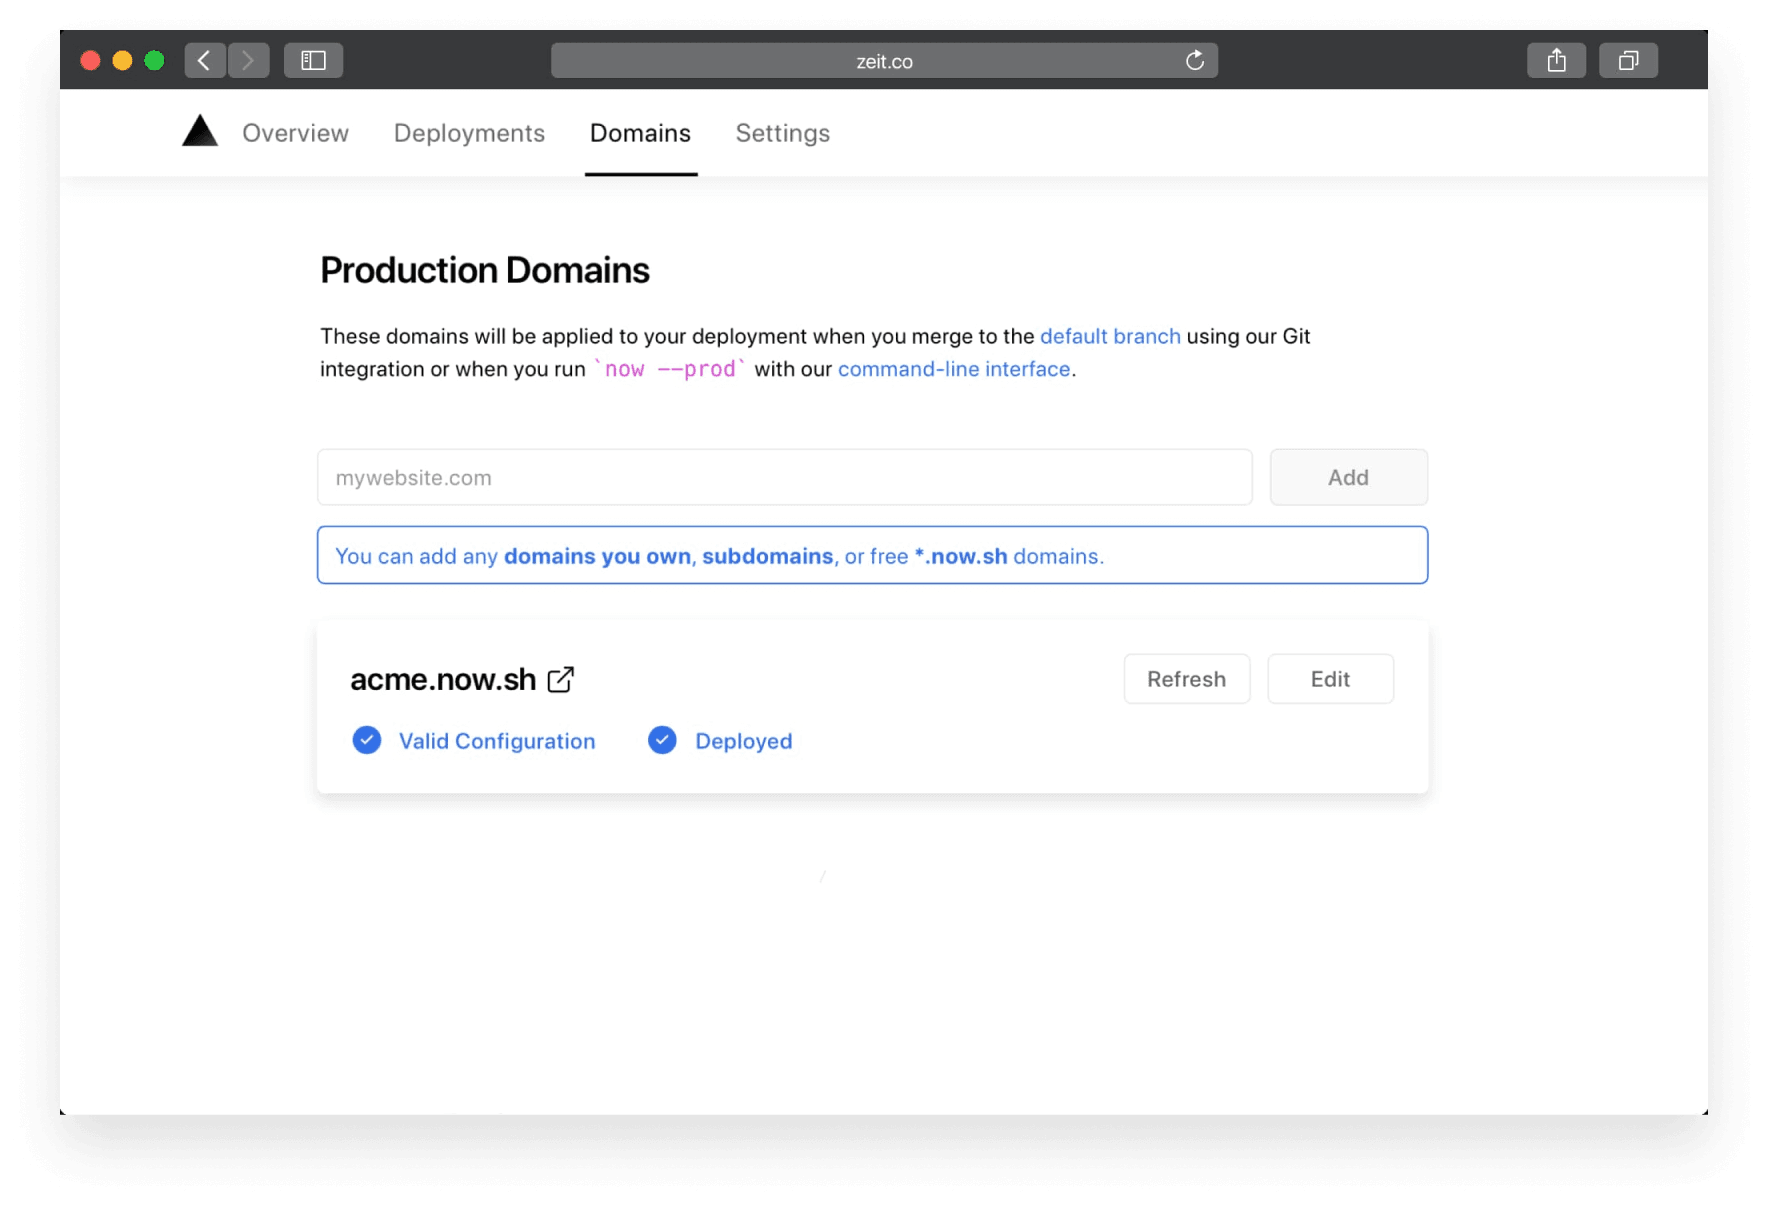Select the zeit.co address bar

[883, 60]
